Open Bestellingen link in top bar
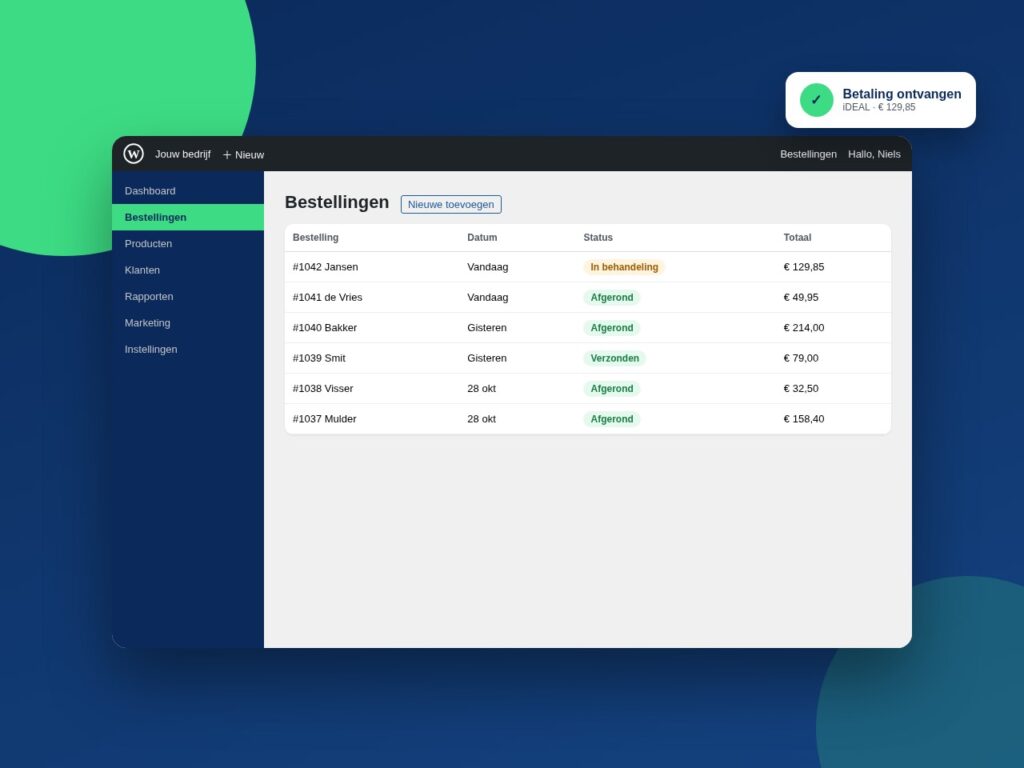 [808, 154]
